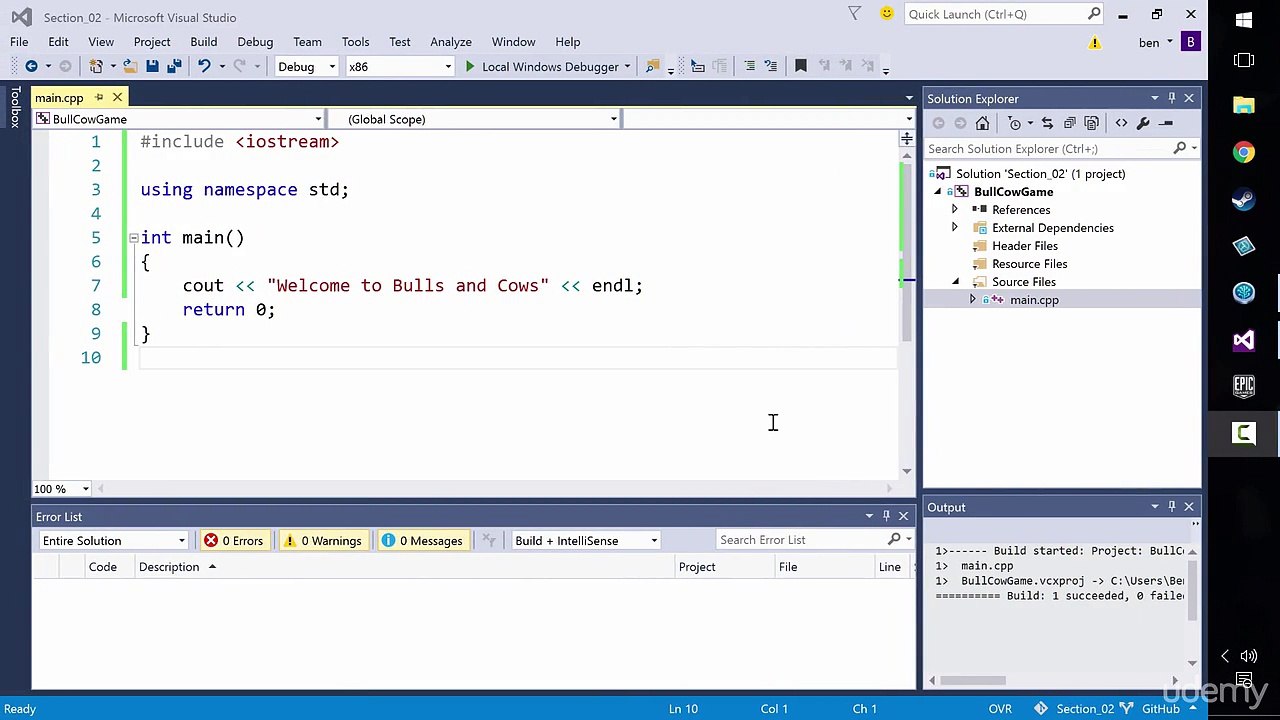Toggle the 0 Errors filter button
Screen dimensions: 1280x720
(234, 541)
